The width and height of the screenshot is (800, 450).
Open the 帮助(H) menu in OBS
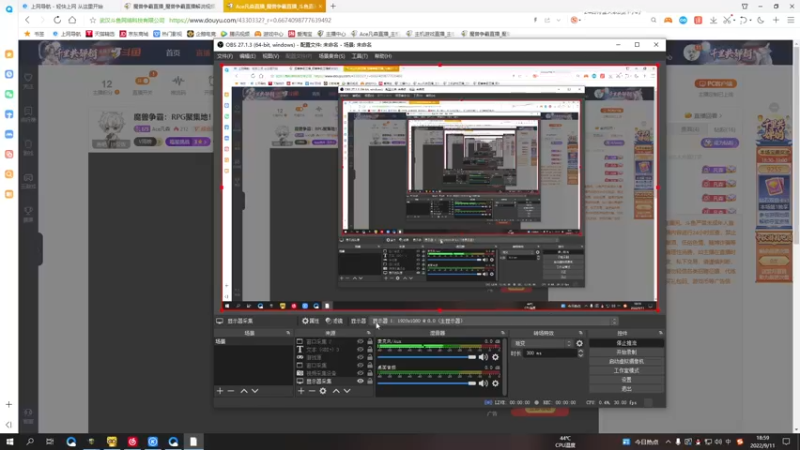coord(383,56)
